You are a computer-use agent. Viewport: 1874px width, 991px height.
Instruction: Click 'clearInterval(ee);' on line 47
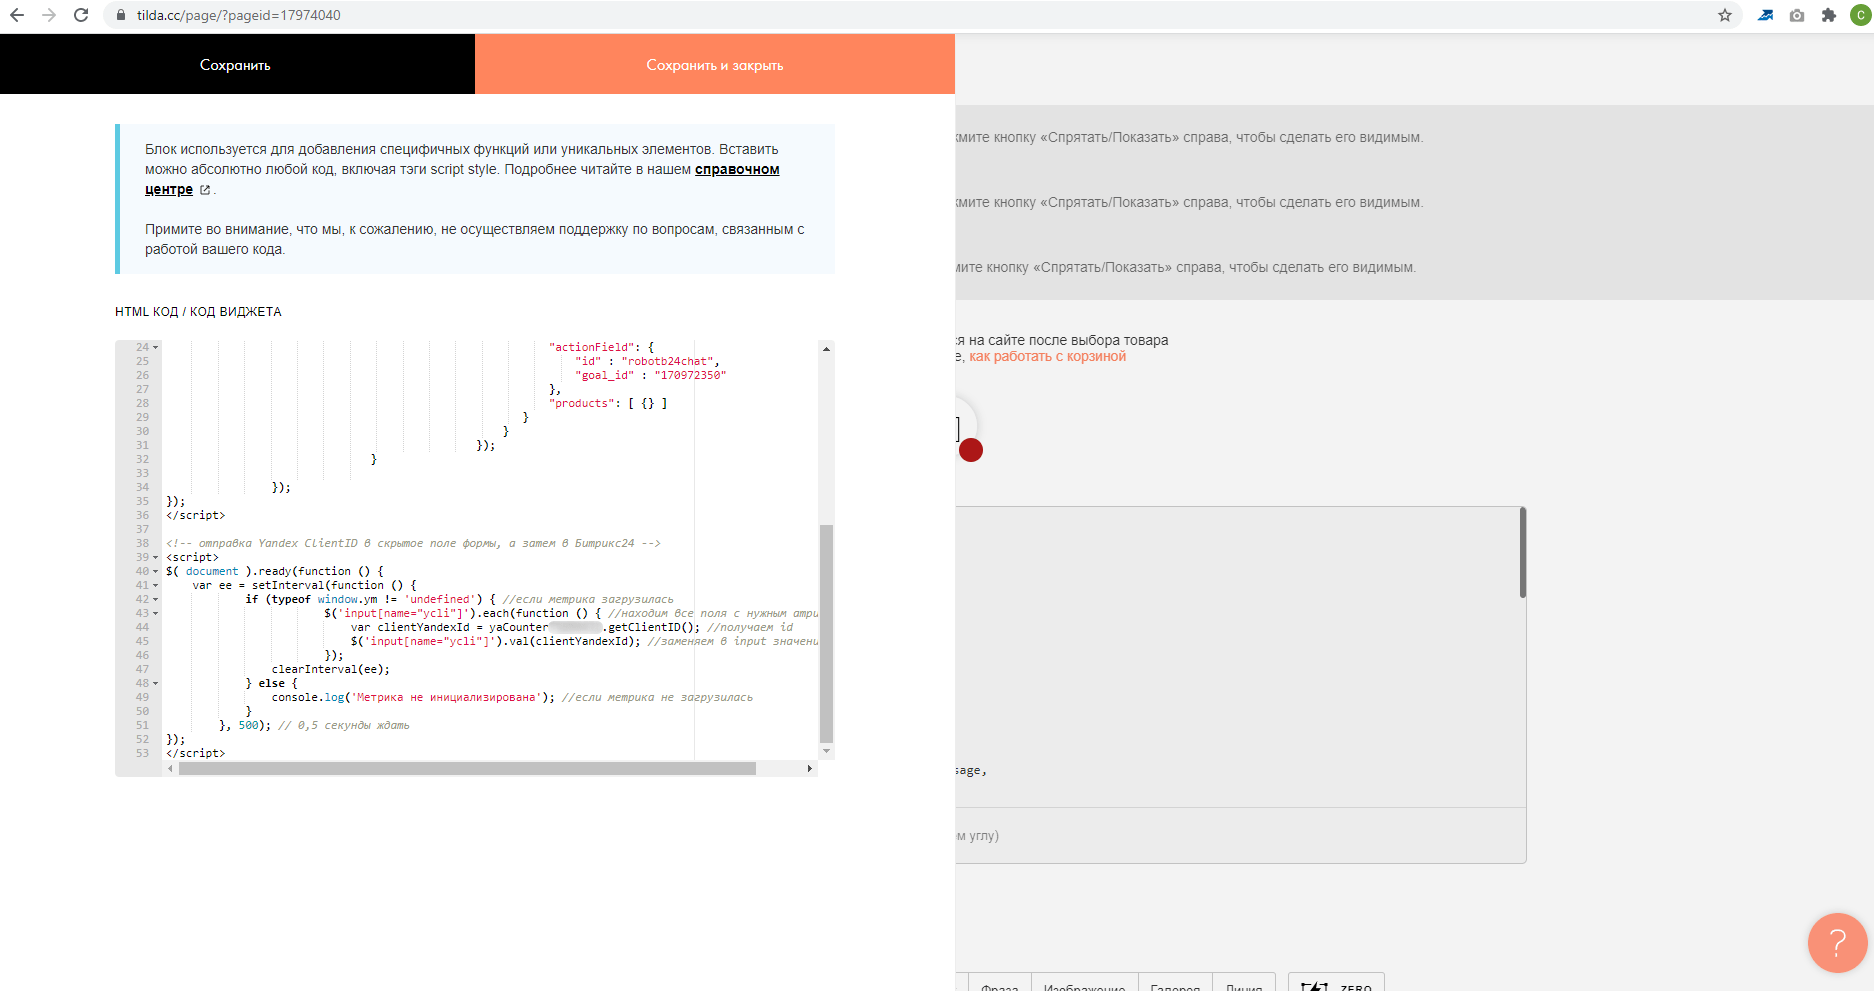[x=331, y=669]
